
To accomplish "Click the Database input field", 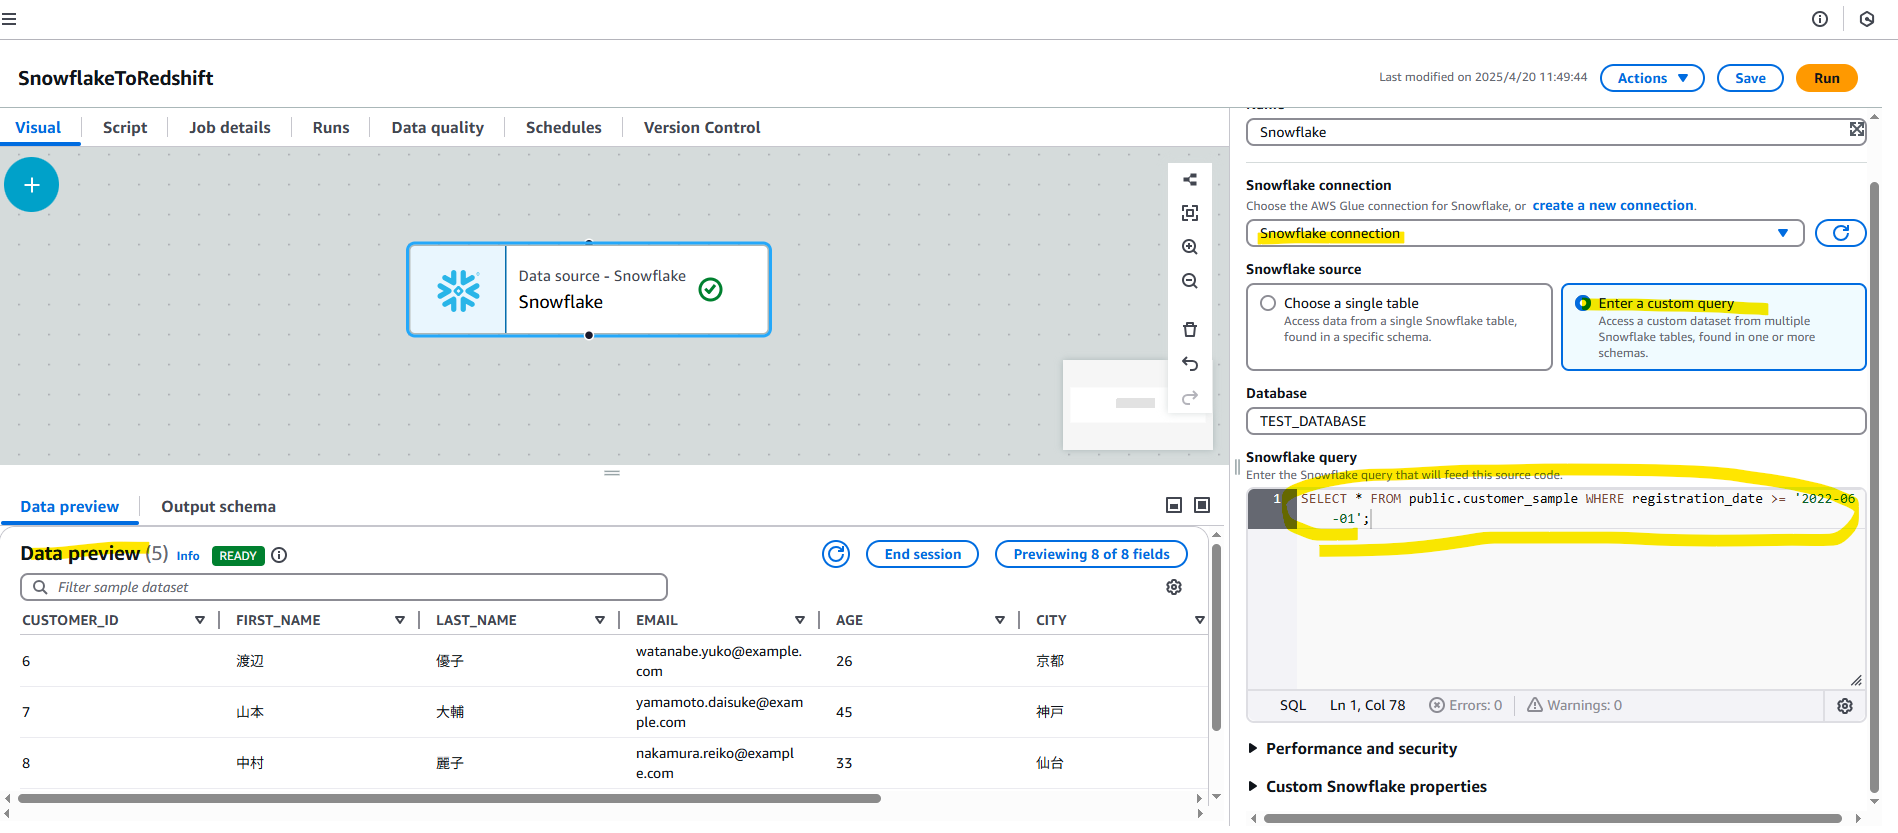I will (x=1556, y=421).
